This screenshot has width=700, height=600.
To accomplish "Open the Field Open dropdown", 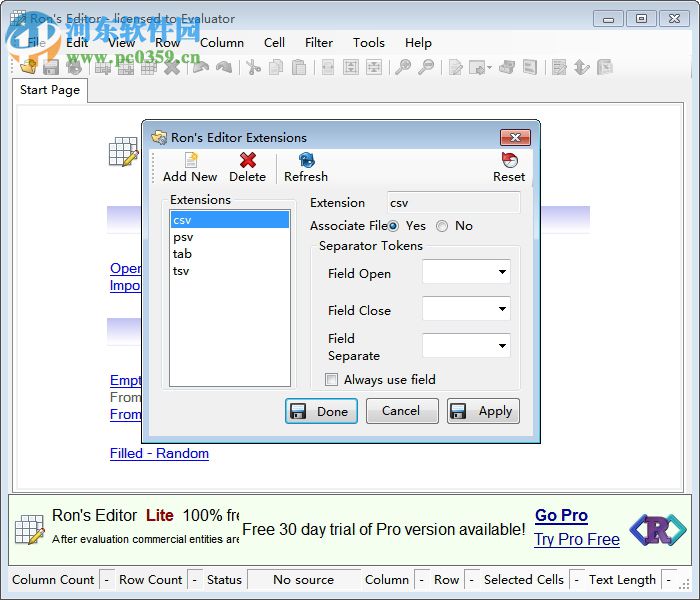I will tap(502, 272).
